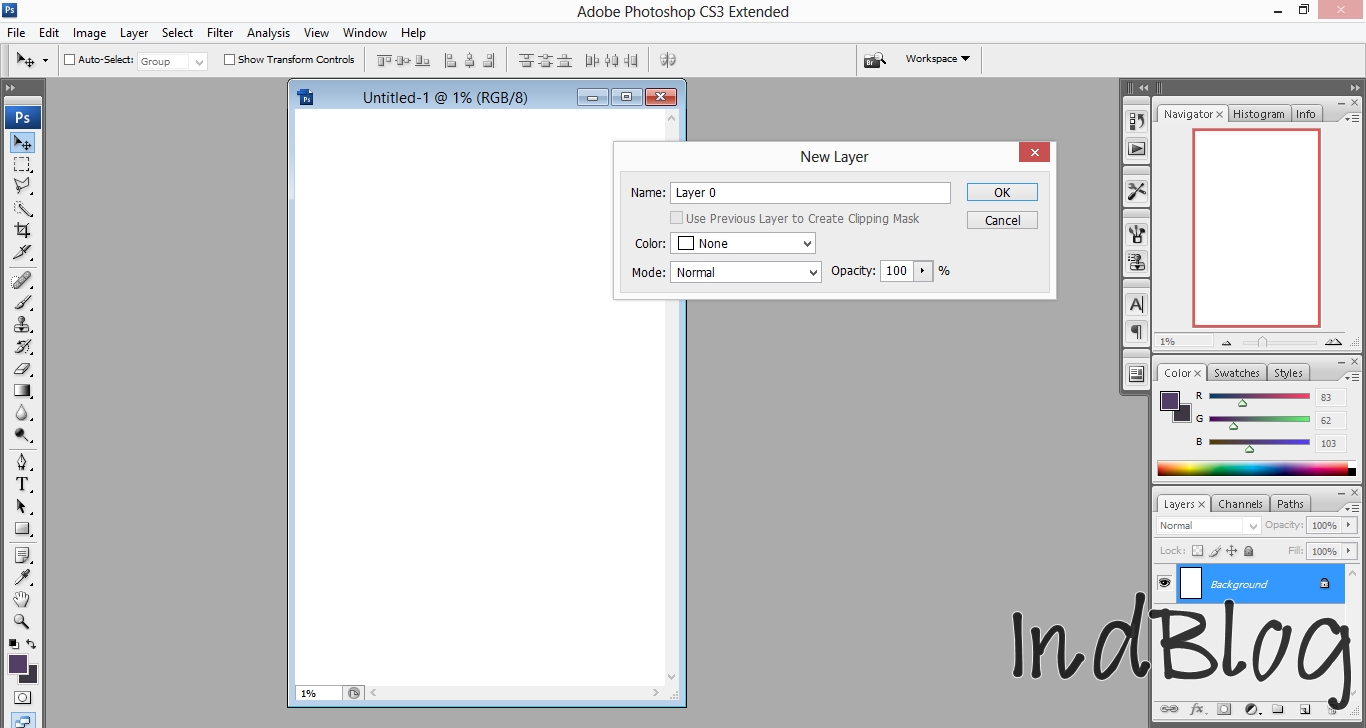Select the Slice tool
The height and width of the screenshot is (728, 1366).
[x=22, y=252]
